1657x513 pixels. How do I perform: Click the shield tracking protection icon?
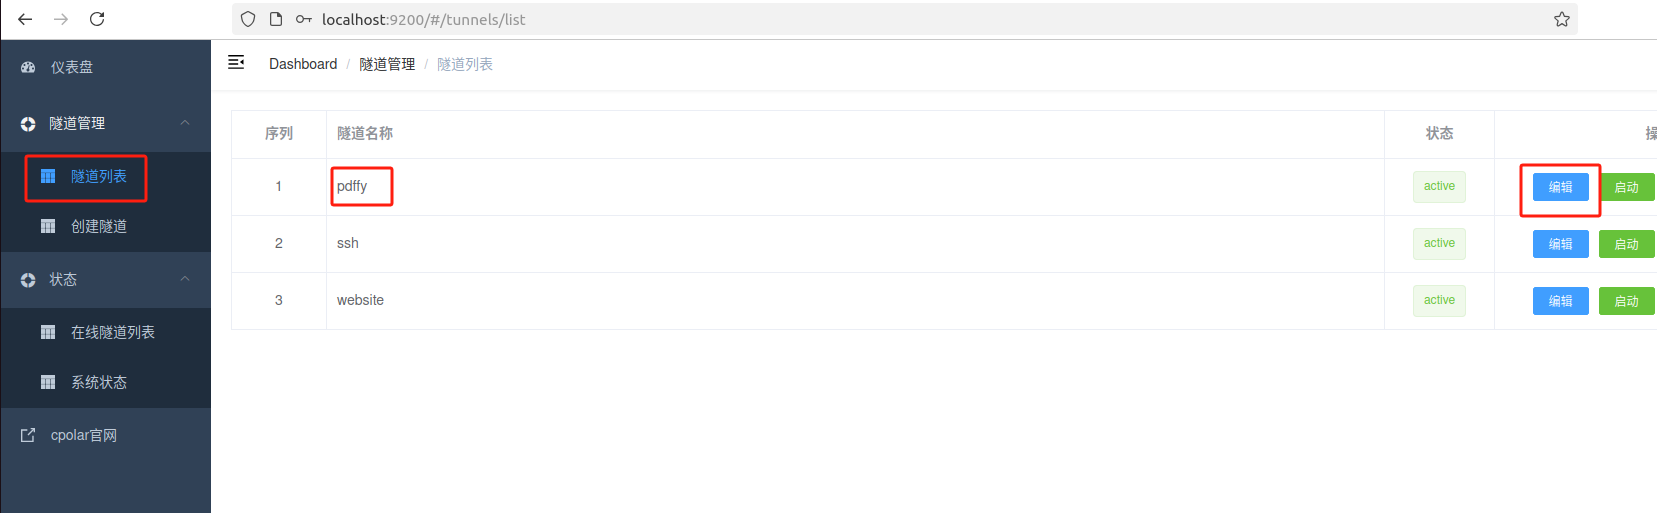pyautogui.click(x=248, y=19)
